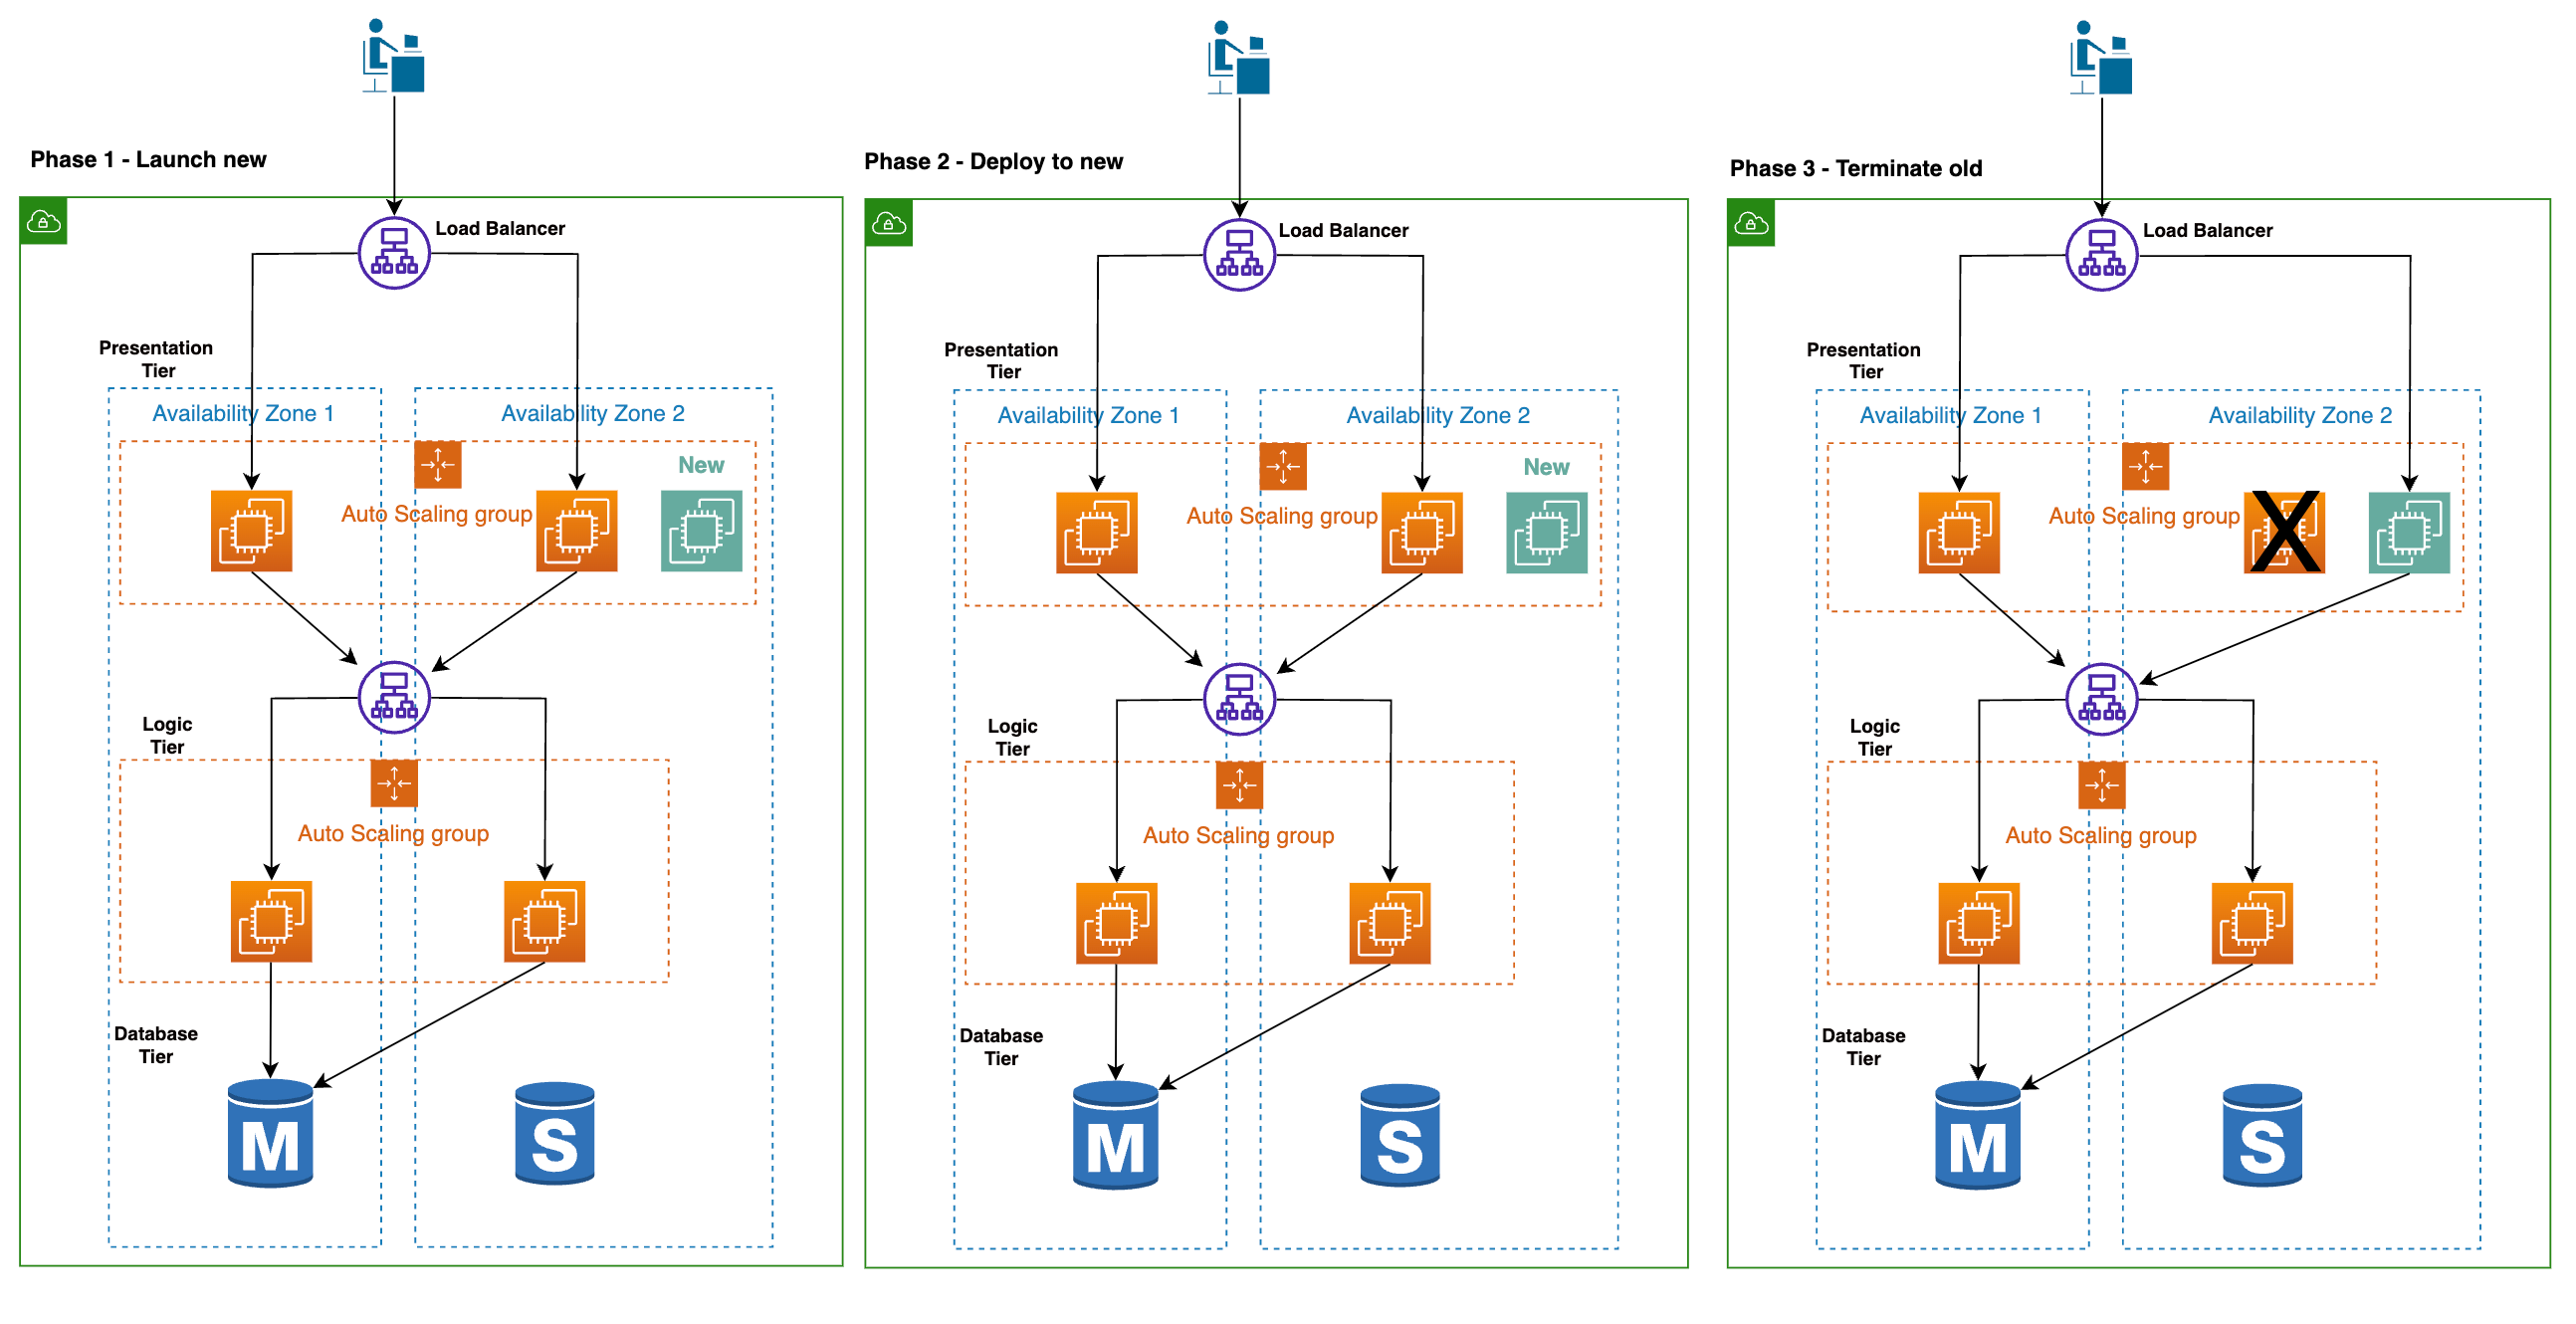Select 'Load Balancer' label in Phase 3
The width and height of the screenshot is (2576, 1324).
[x=2206, y=231]
